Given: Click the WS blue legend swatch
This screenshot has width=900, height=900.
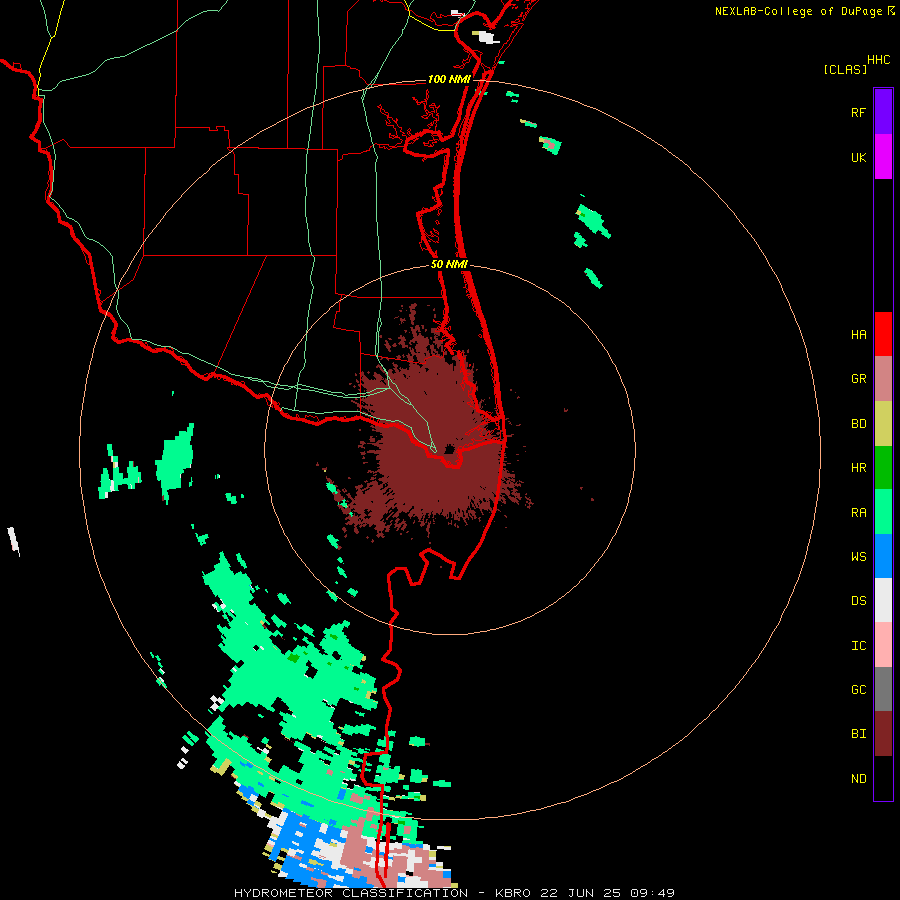Looking at the screenshot, I should [x=883, y=556].
